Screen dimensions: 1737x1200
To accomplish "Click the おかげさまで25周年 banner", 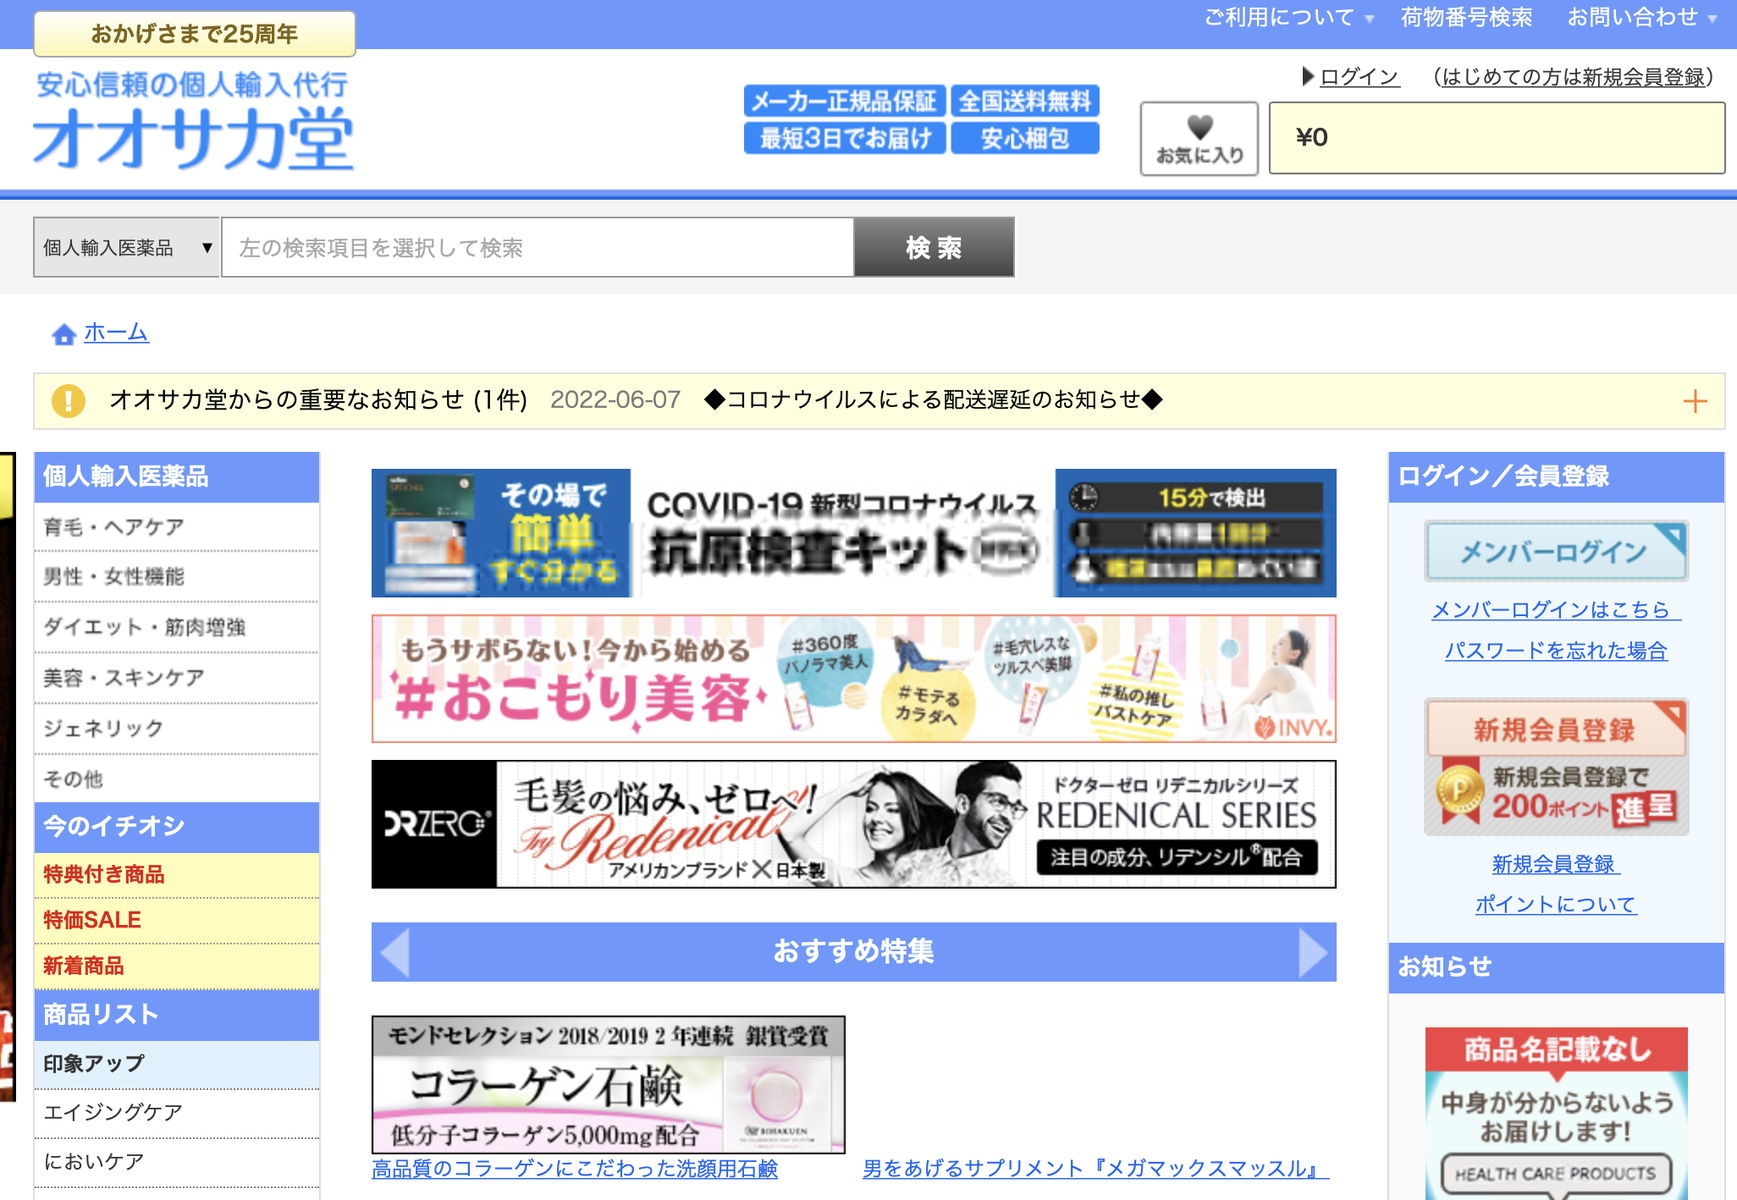I will (194, 34).
